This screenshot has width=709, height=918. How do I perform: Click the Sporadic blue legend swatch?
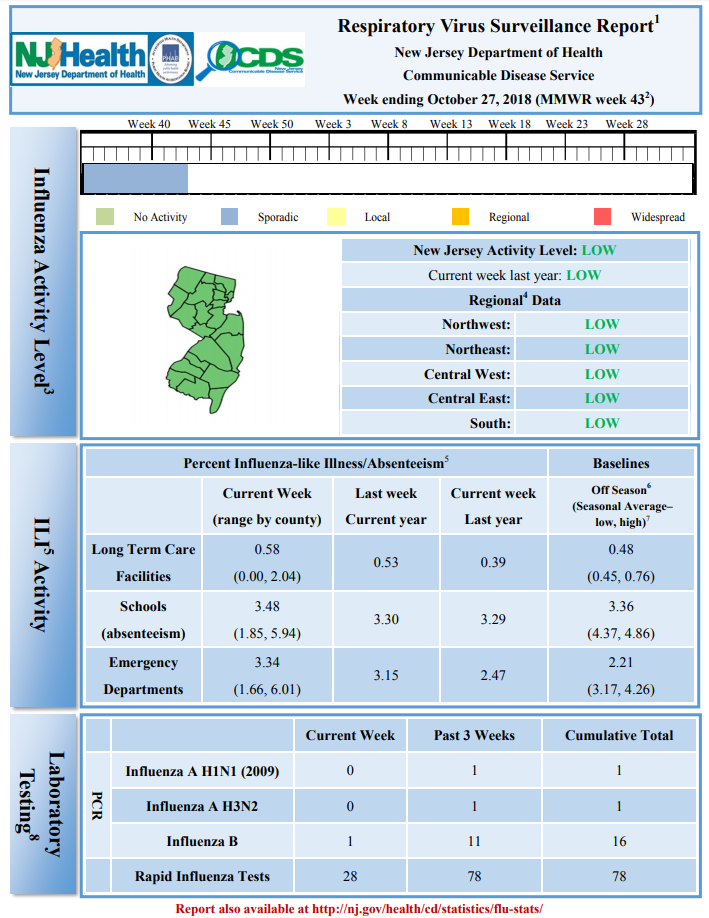230,217
